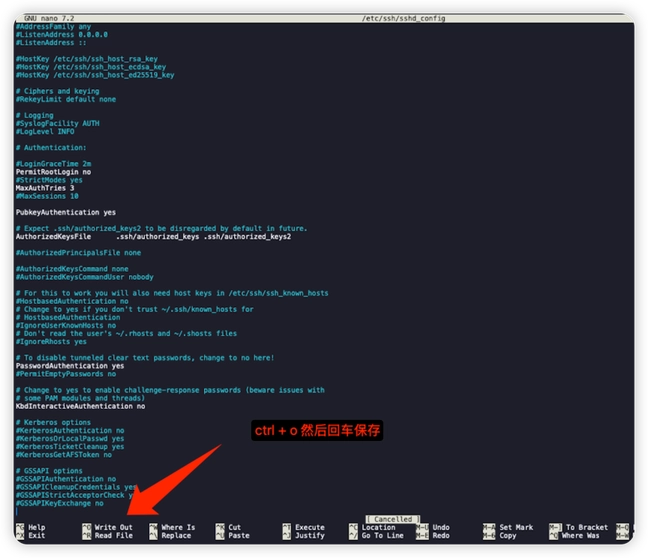Click the #KerberosOrLocalPasswd yes line
The image size is (648, 558).
pos(70,439)
